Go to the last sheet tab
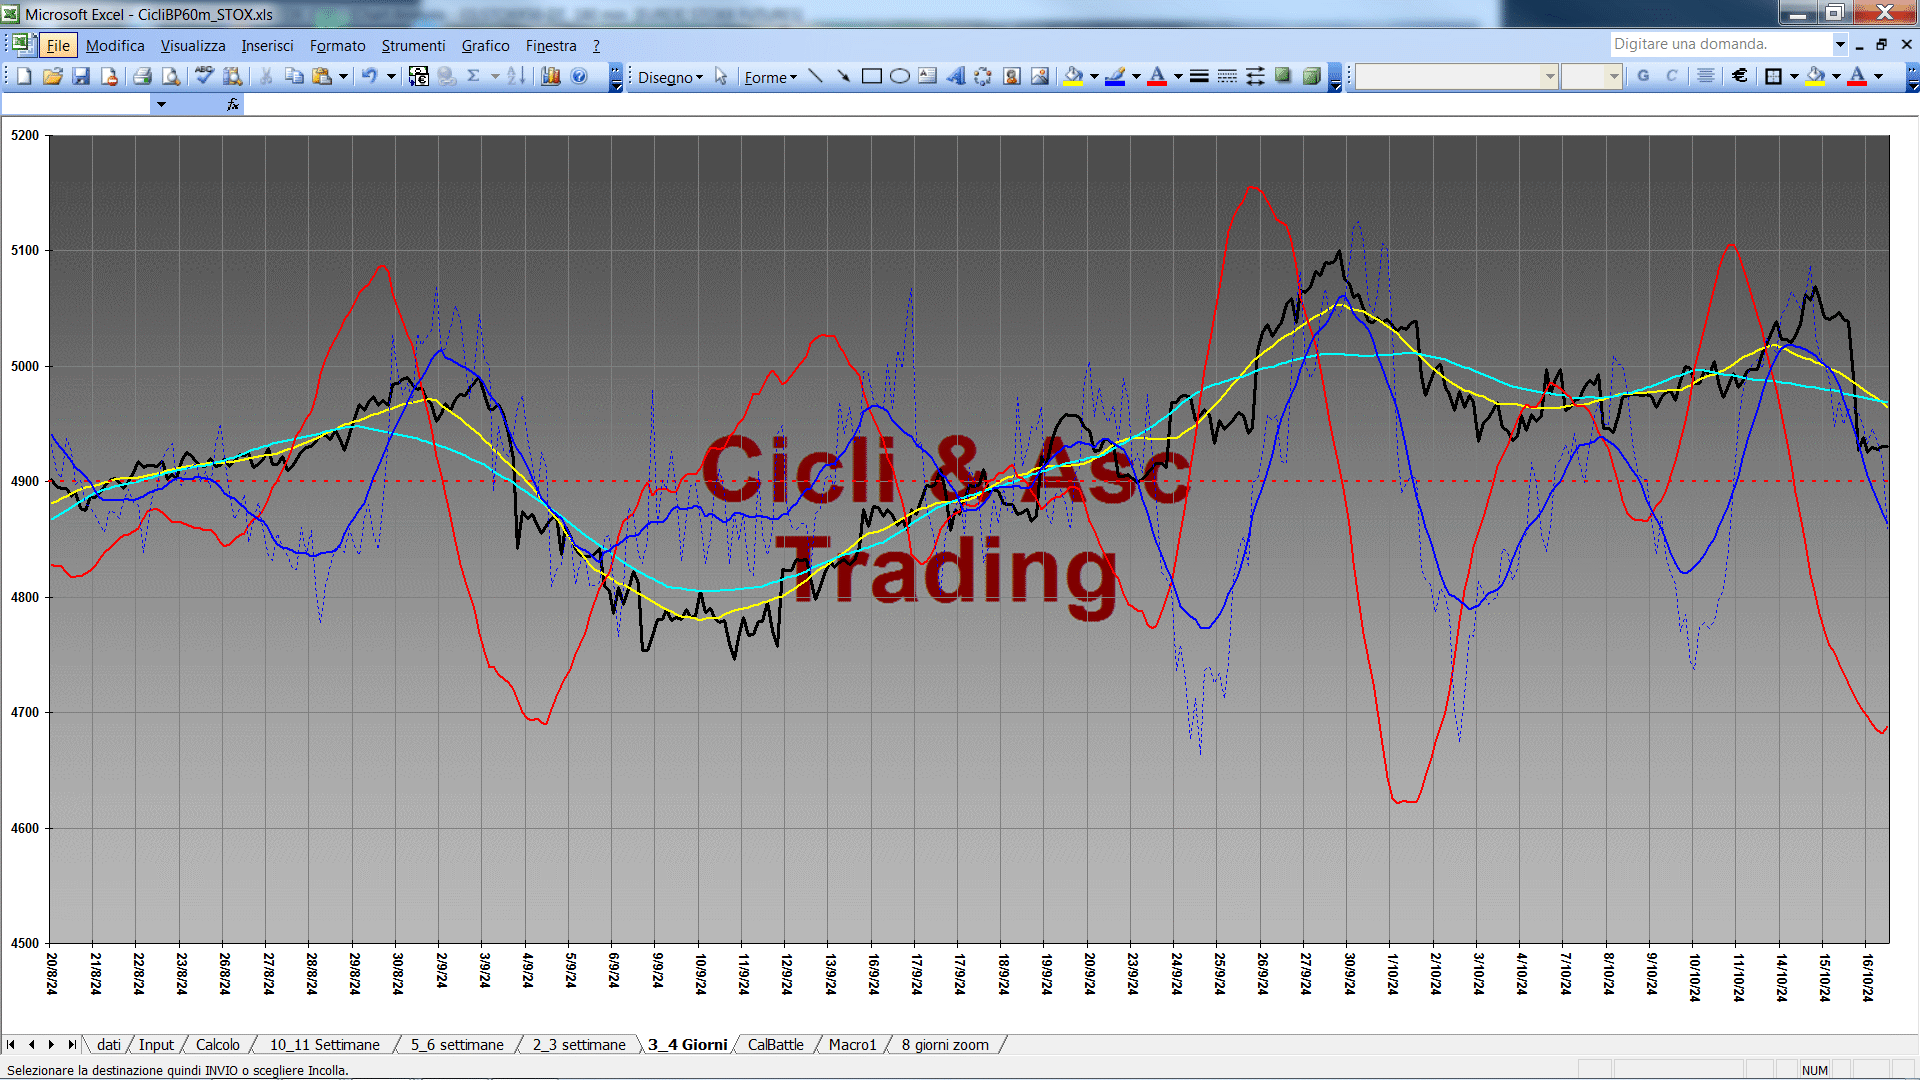This screenshot has height=1080, width=1920. pos(72,1044)
